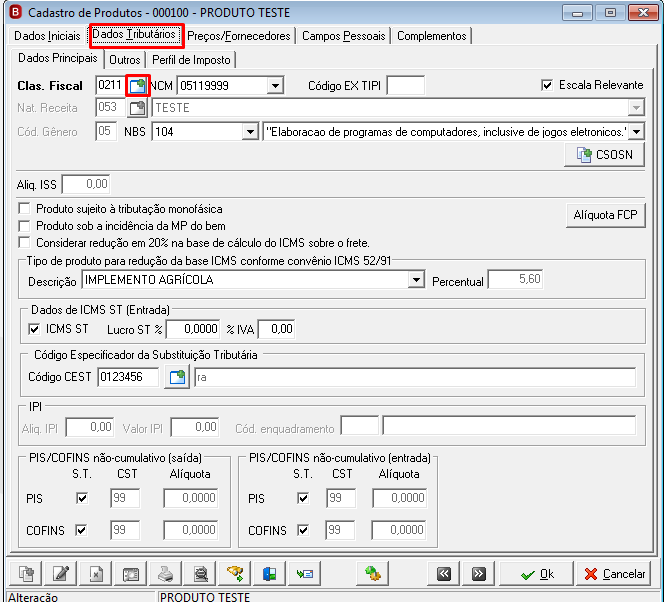
Task: Click the CSOSN button
Action: 604,155
